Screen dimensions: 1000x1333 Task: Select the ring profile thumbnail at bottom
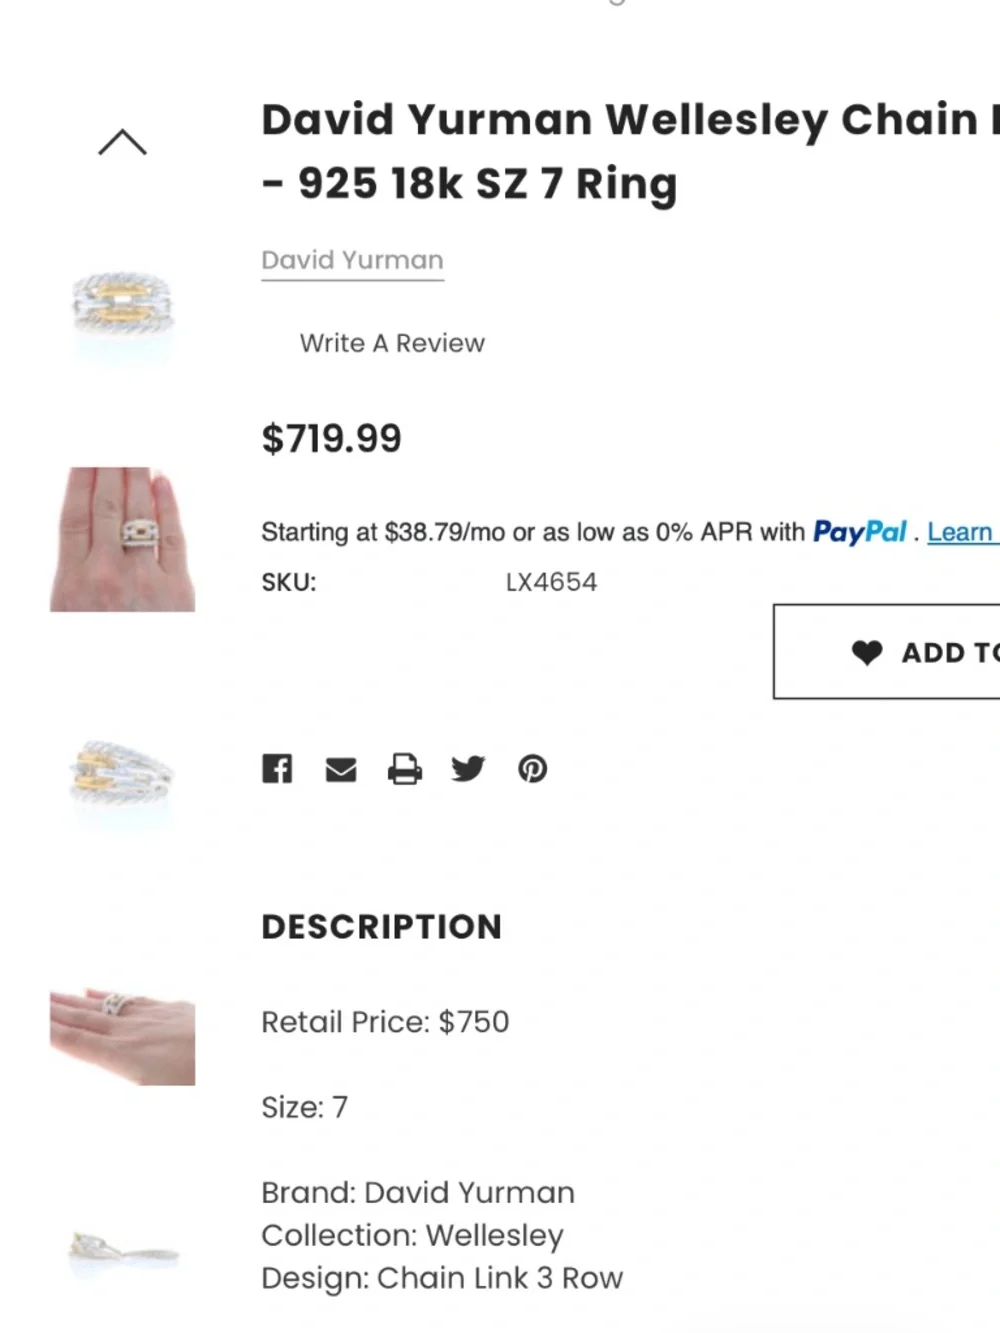coord(122,1250)
